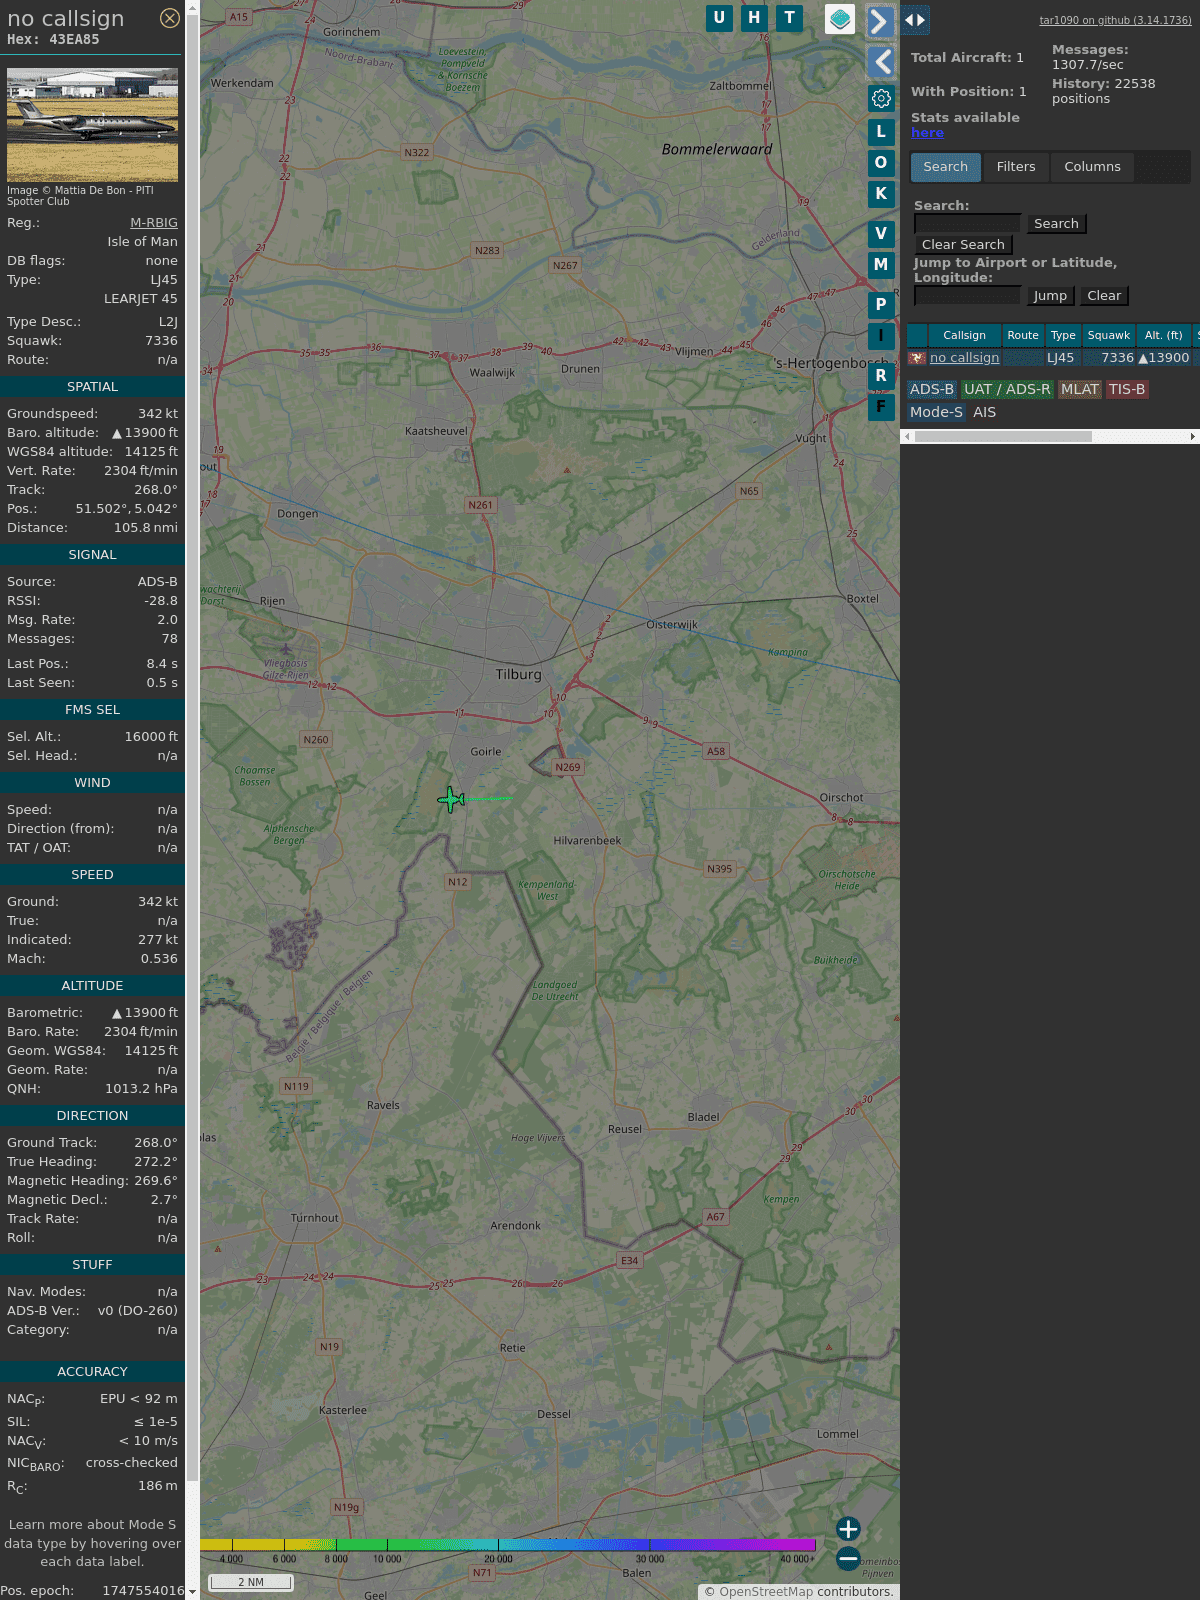This screenshot has height=1600, width=1200.
Task: Click the LJ45 type cell in table
Action: point(1061,358)
